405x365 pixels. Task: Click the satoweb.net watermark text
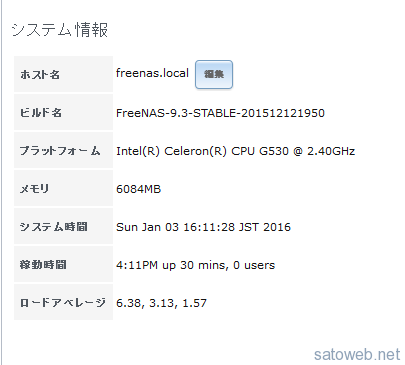point(357,354)
